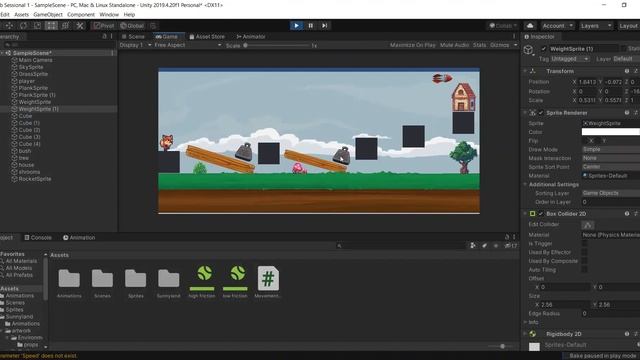Viewport: 640px width, 360px height.
Task: Open the Sprites folder in Assets
Action: tap(136, 283)
